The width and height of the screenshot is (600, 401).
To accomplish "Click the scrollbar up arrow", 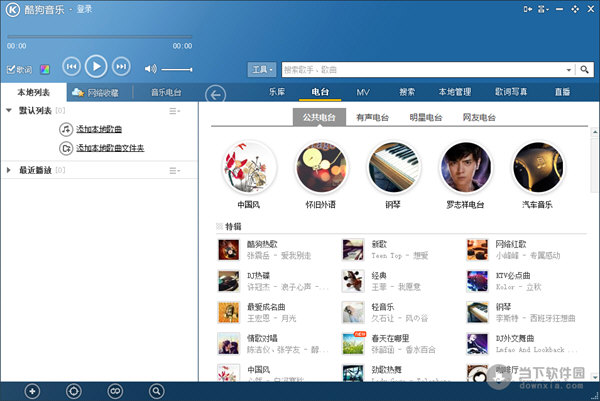I will 595,132.
